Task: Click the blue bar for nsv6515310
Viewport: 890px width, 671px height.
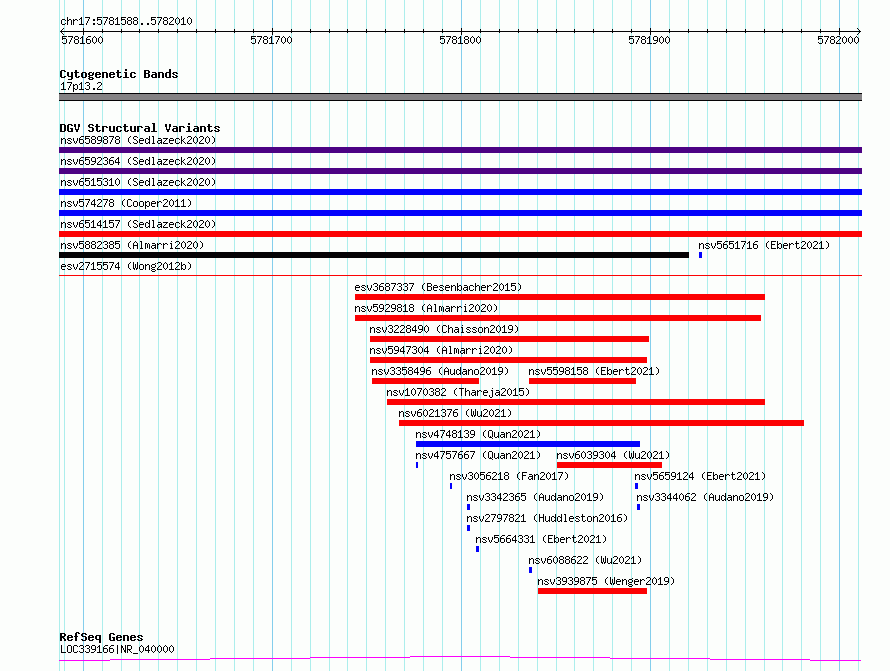Action: click(460, 192)
